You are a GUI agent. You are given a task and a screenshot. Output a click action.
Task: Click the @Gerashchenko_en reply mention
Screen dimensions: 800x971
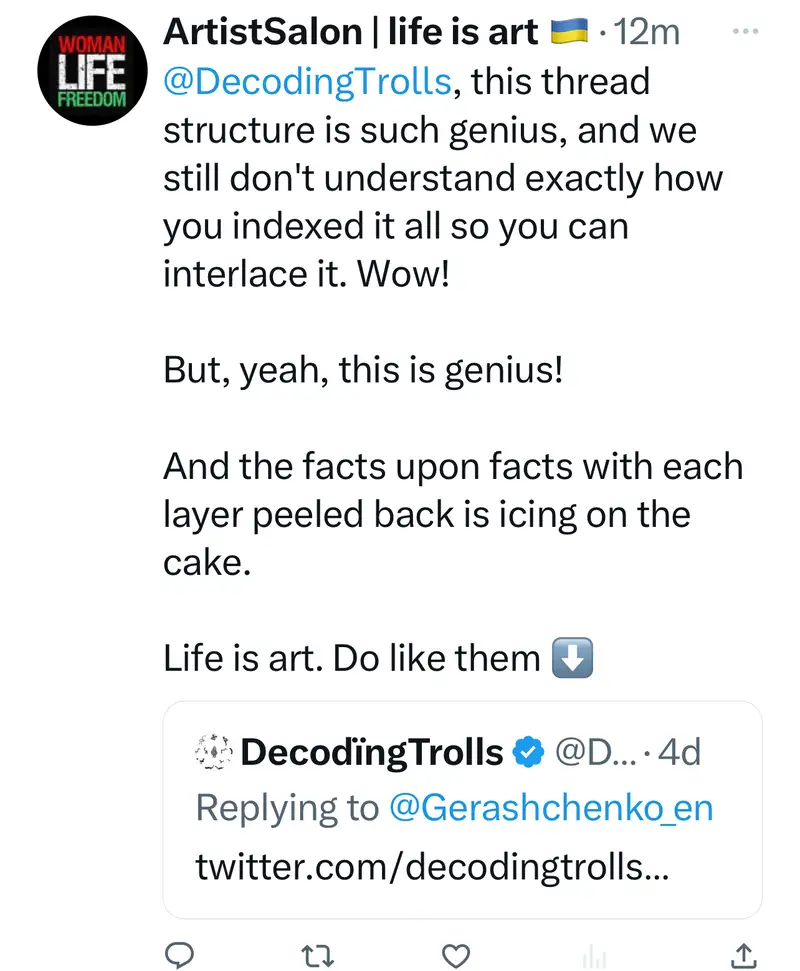550,808
